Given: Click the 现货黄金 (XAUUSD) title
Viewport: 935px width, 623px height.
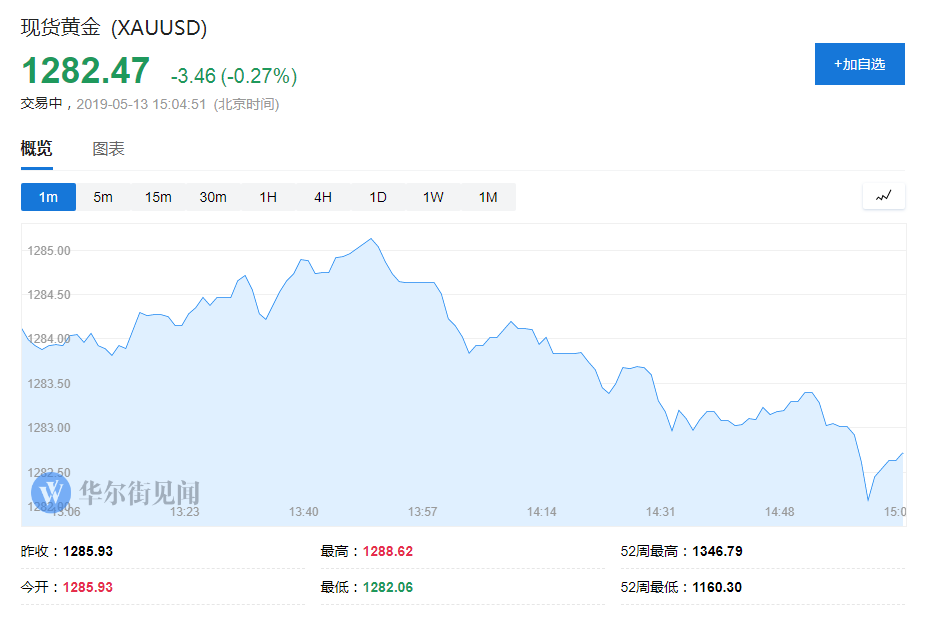Looking at the screenshot, I should click(x=114, y=28).
